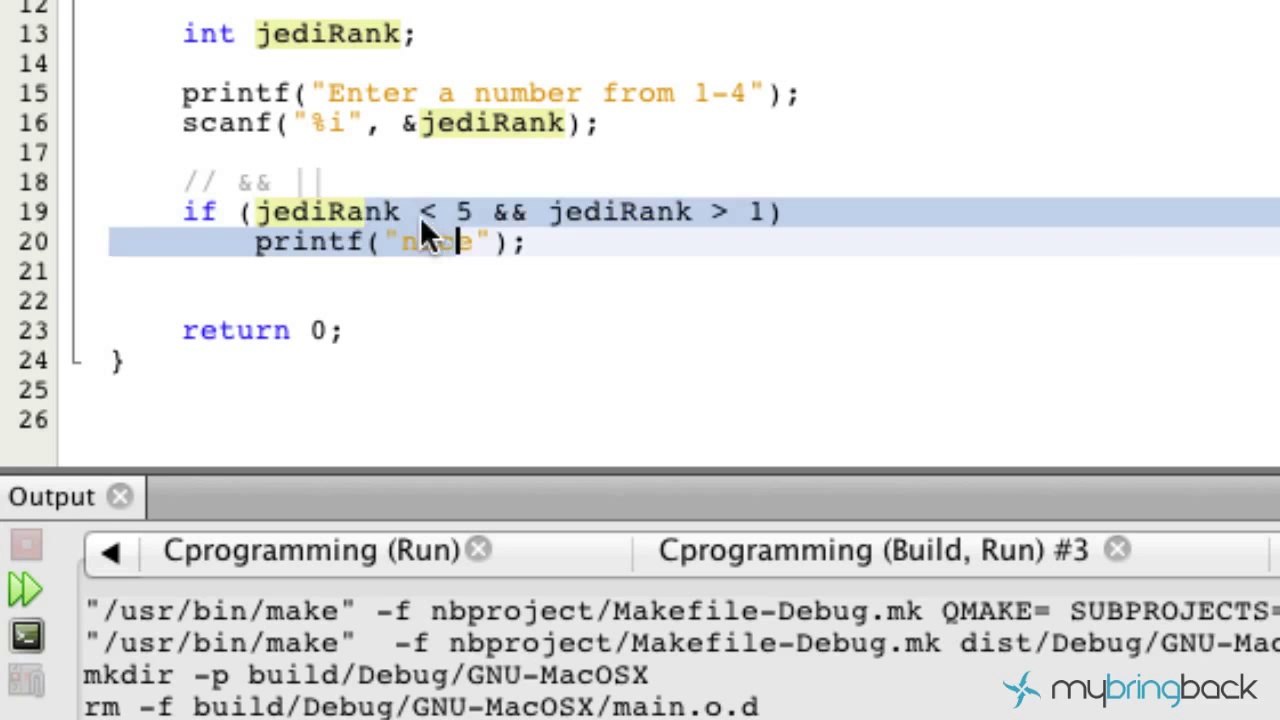Click the 'int jediRank;' declaration

click(x=298, y=34)
